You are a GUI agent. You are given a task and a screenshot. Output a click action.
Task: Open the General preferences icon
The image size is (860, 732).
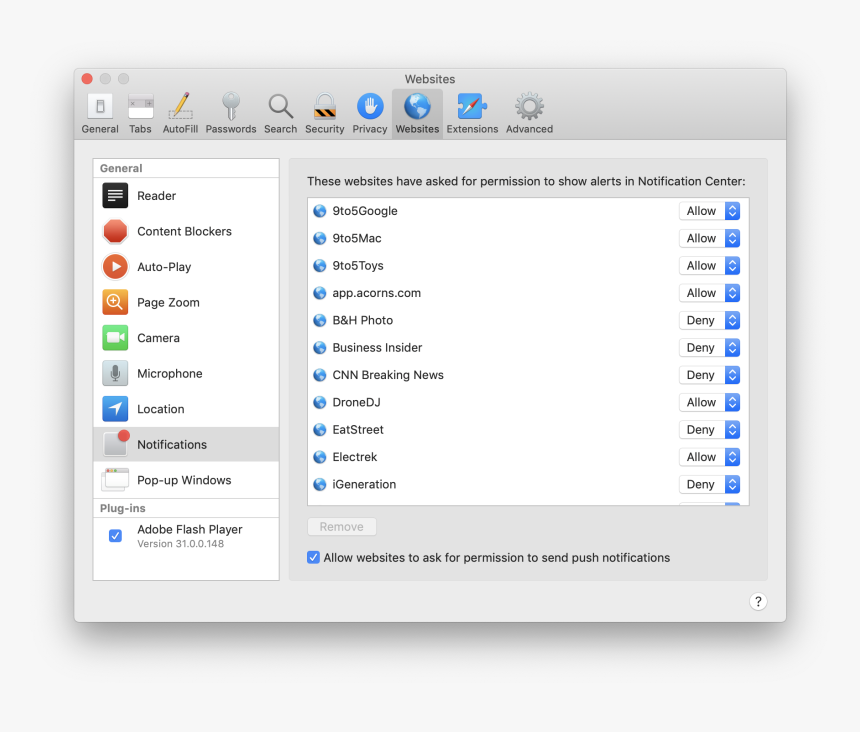100,106
